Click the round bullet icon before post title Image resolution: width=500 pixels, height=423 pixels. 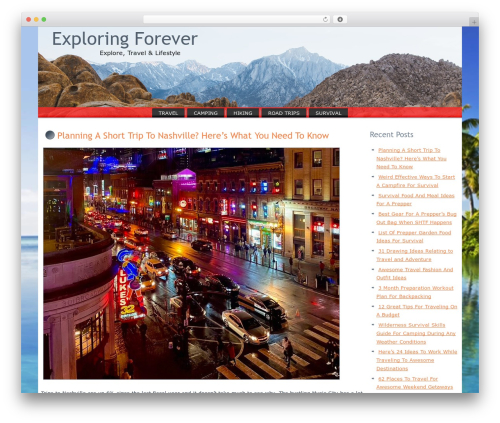(x=50, y=135)
